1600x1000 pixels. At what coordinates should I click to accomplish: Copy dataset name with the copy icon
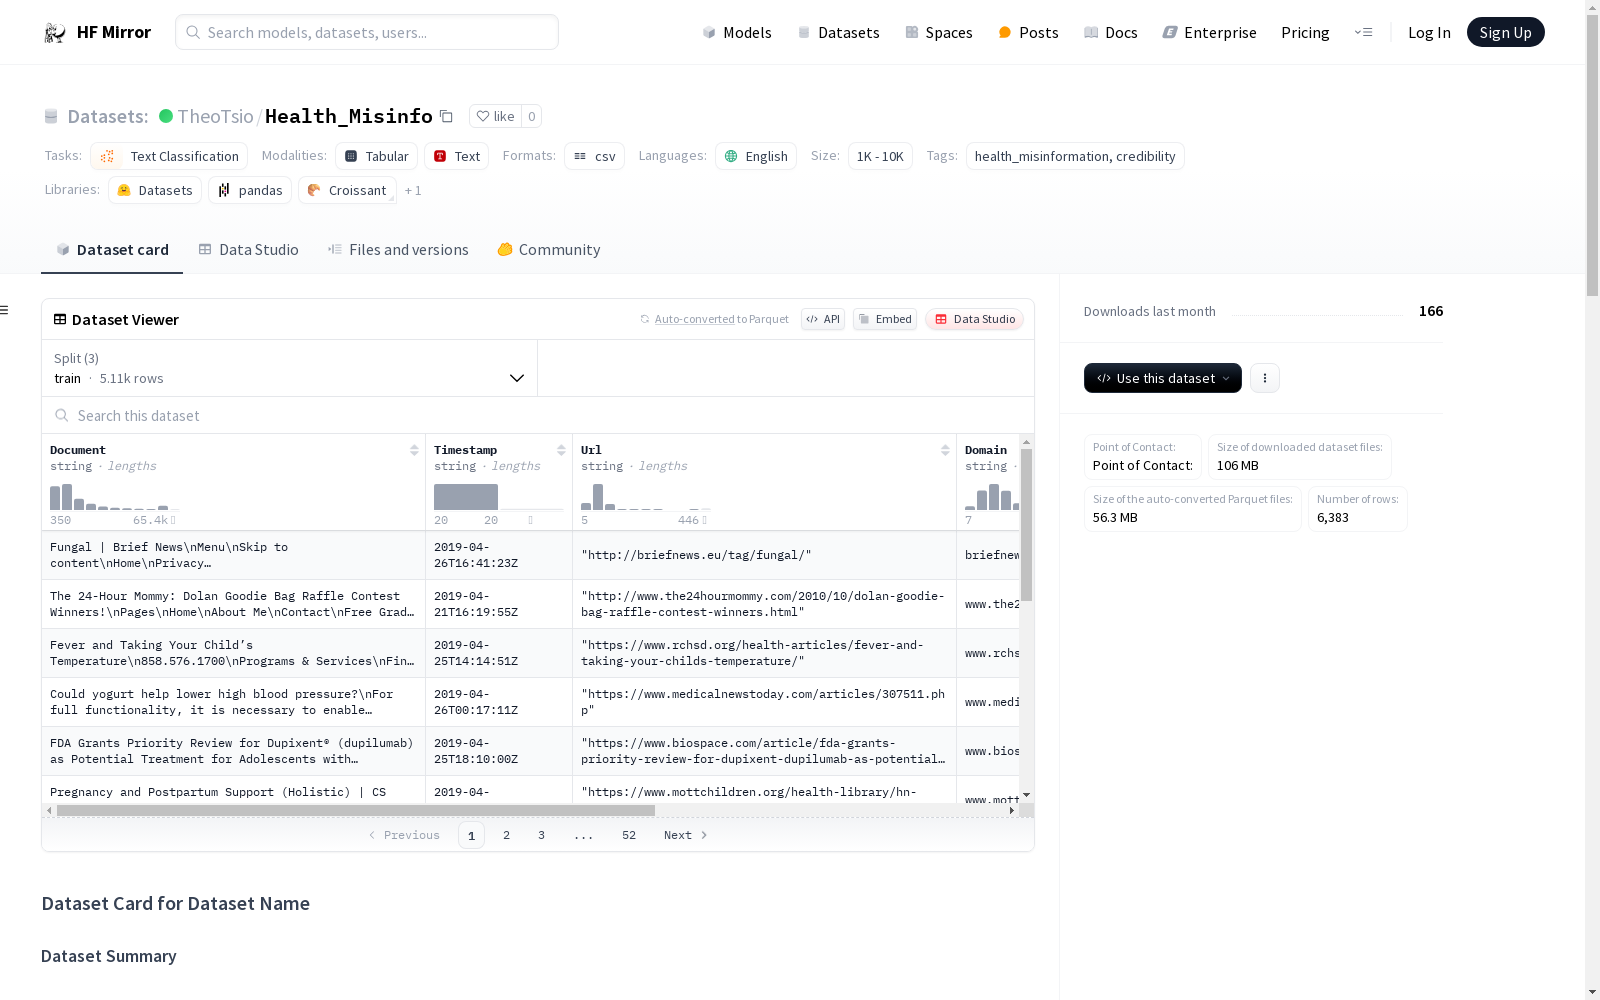click(x=447, y=116)
